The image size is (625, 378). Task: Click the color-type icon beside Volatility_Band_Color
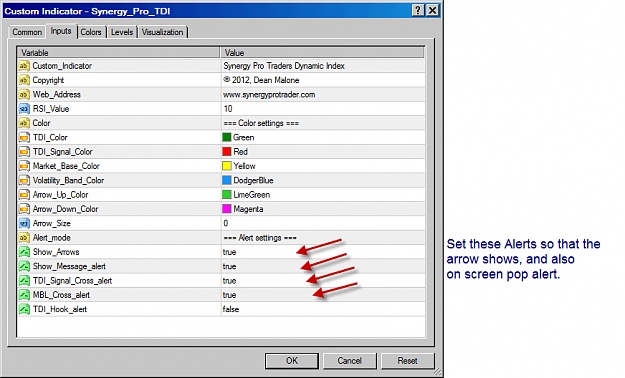point(24,181)
